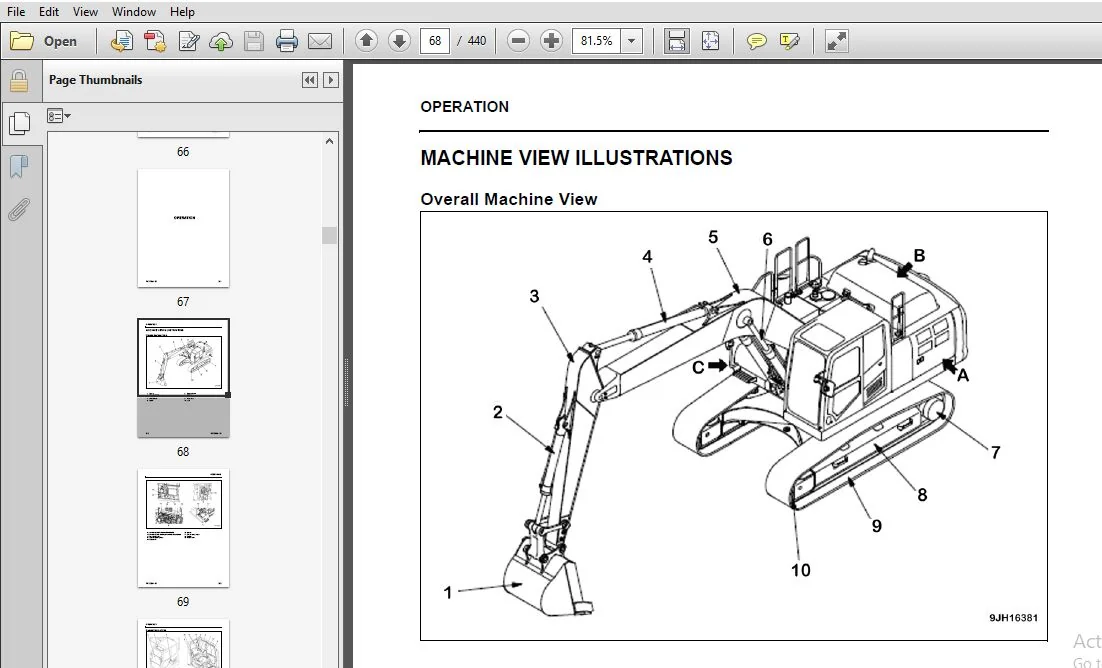Click callout number 10 in diagram
The image size is (1102, 668).
click(x=800, y=570)
